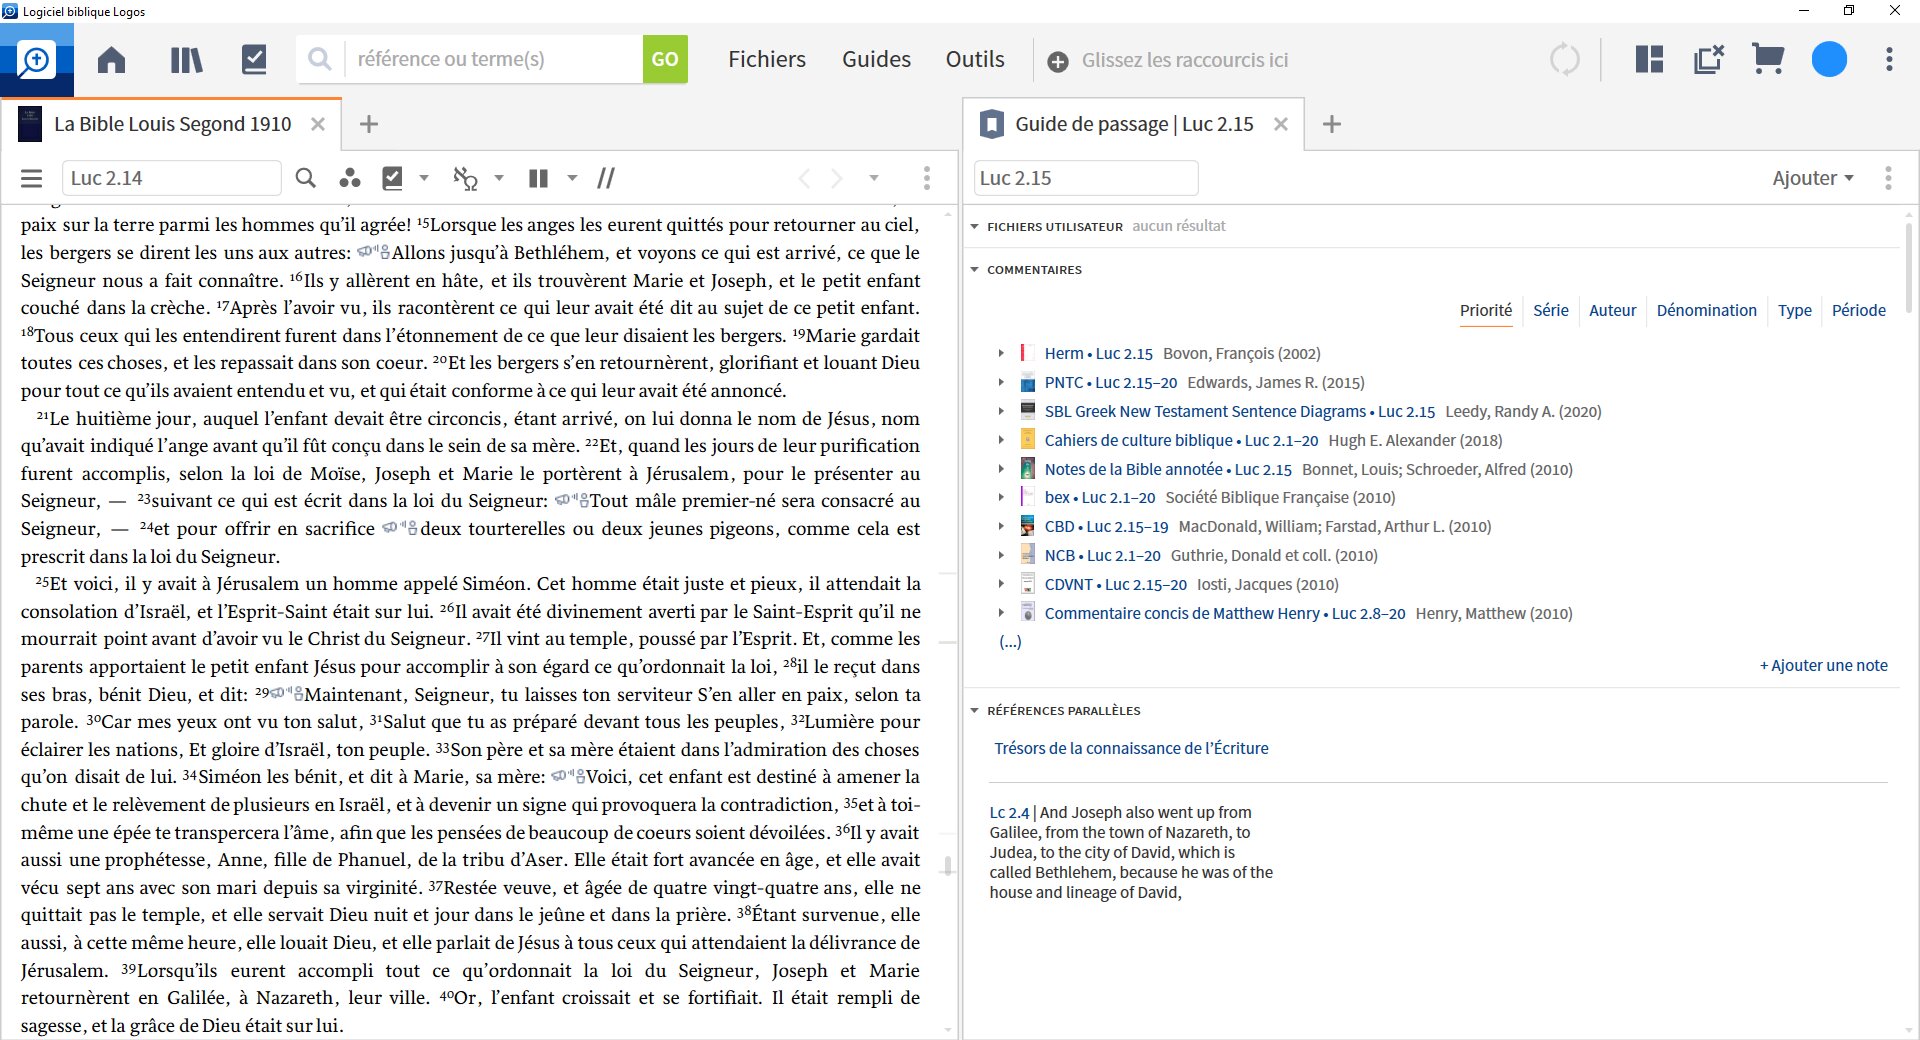Sort commentaries by Type
This screenshot has height=1040, width=1920.
tap(1795, 310)
